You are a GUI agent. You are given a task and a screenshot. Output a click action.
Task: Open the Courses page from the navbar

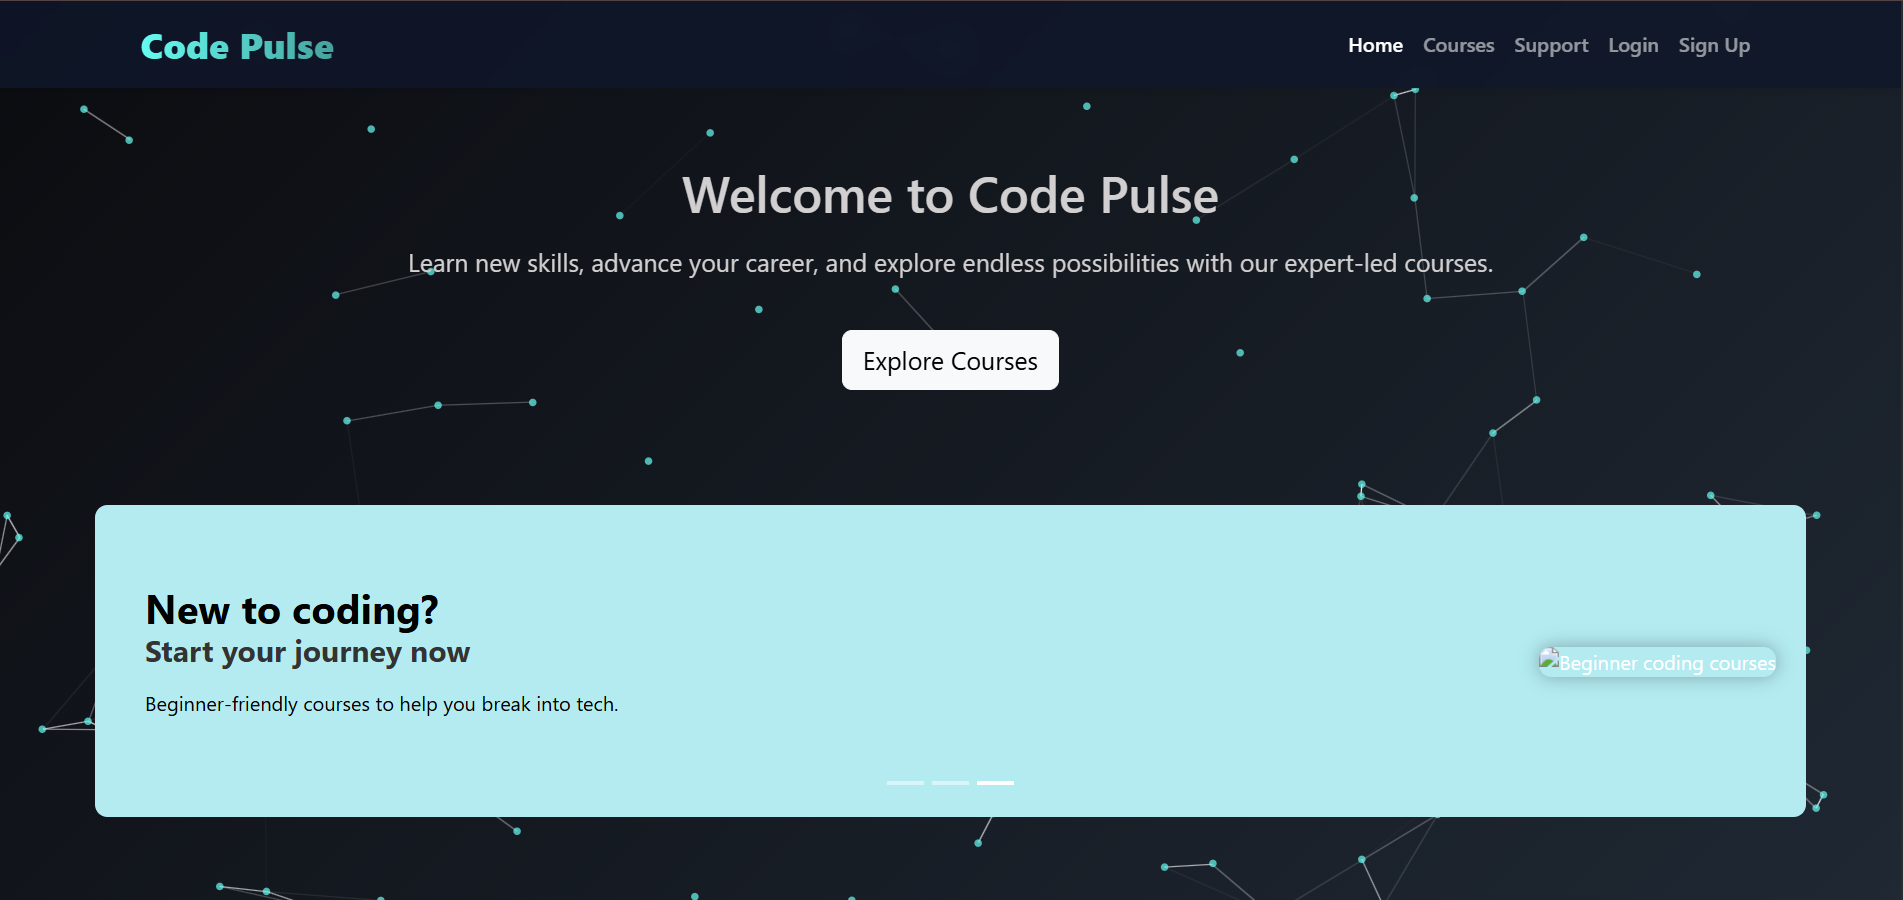pos(1458,45)
